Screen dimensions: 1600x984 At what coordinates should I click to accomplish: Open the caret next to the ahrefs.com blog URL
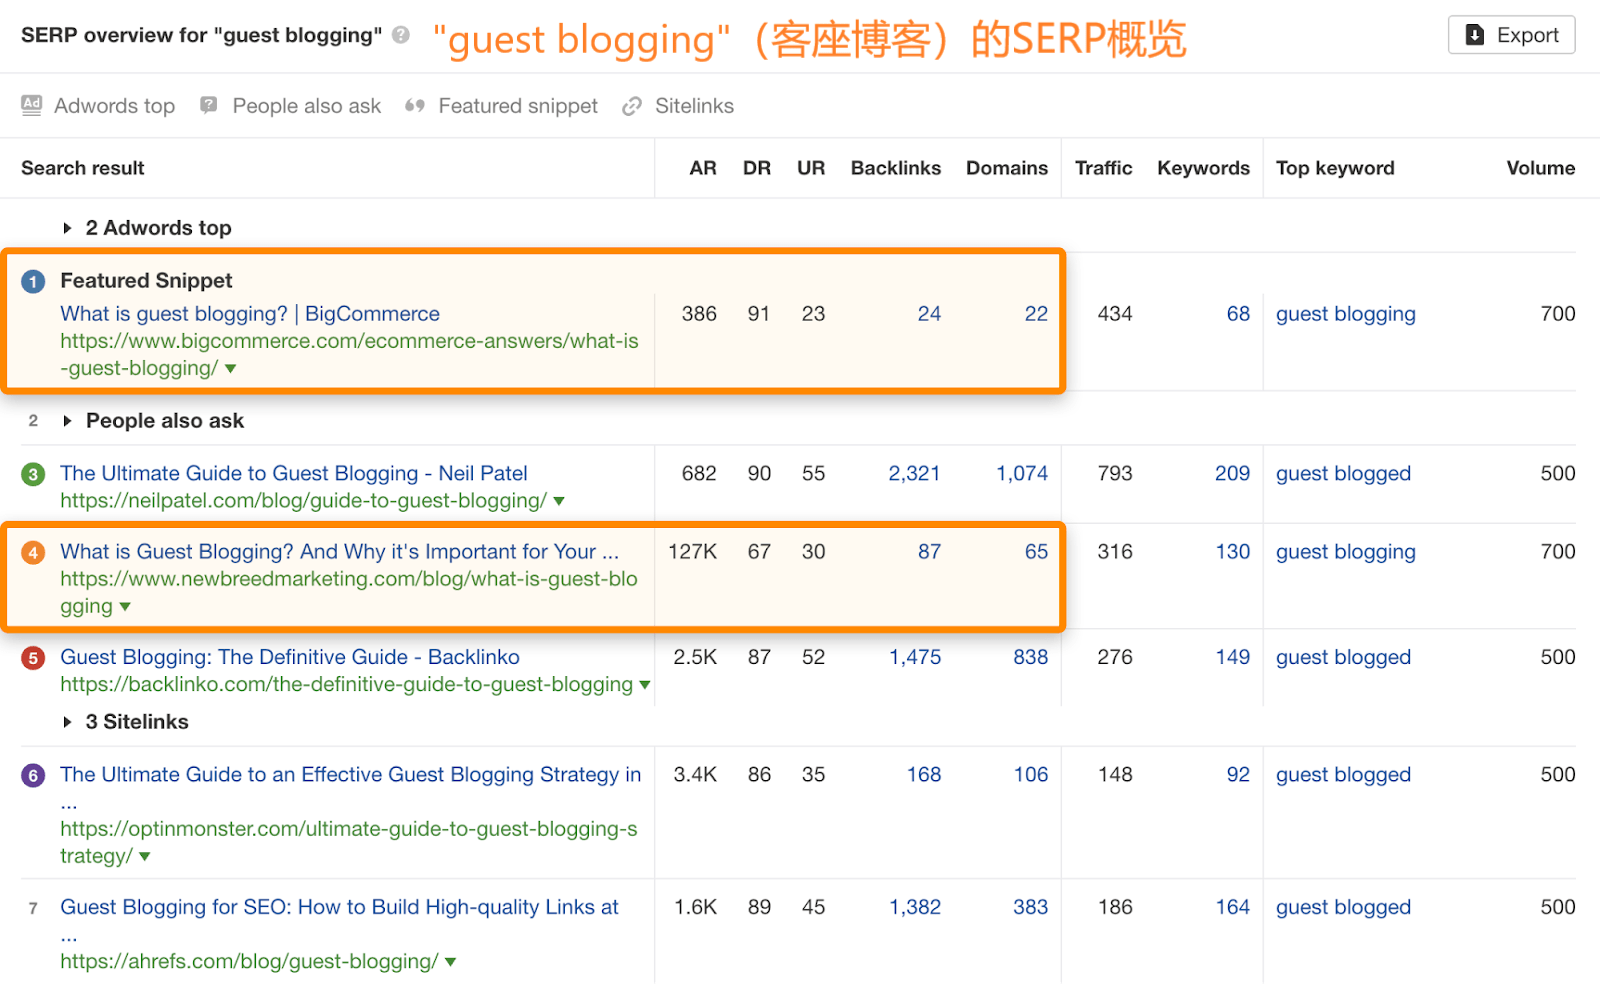(x=451, y=961)
